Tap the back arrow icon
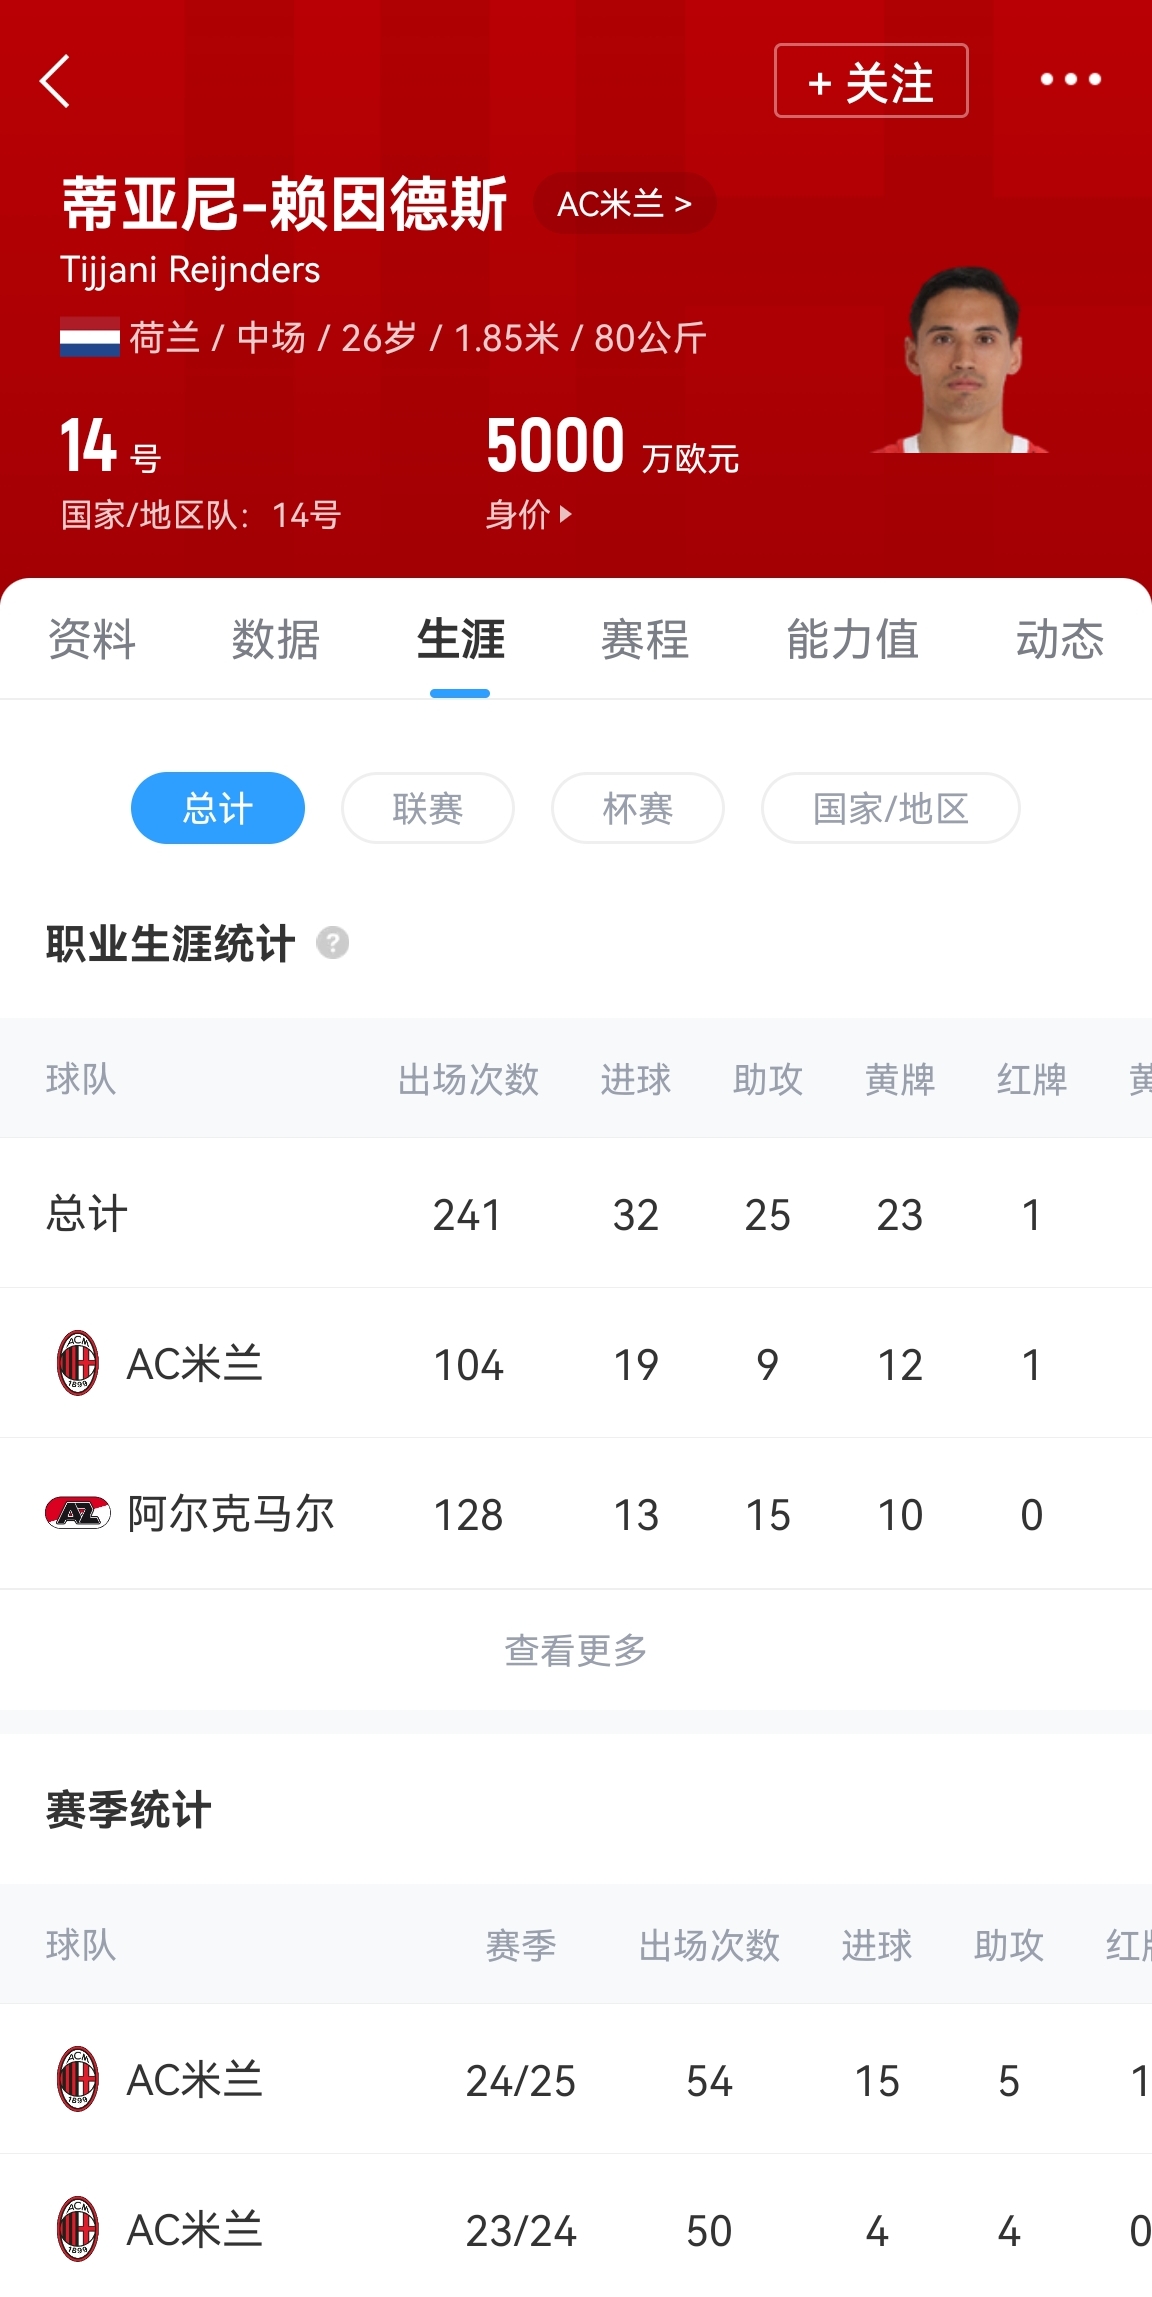This screenshot has height=2297, width=1152. pyautogui.click(x=56, y=81)
